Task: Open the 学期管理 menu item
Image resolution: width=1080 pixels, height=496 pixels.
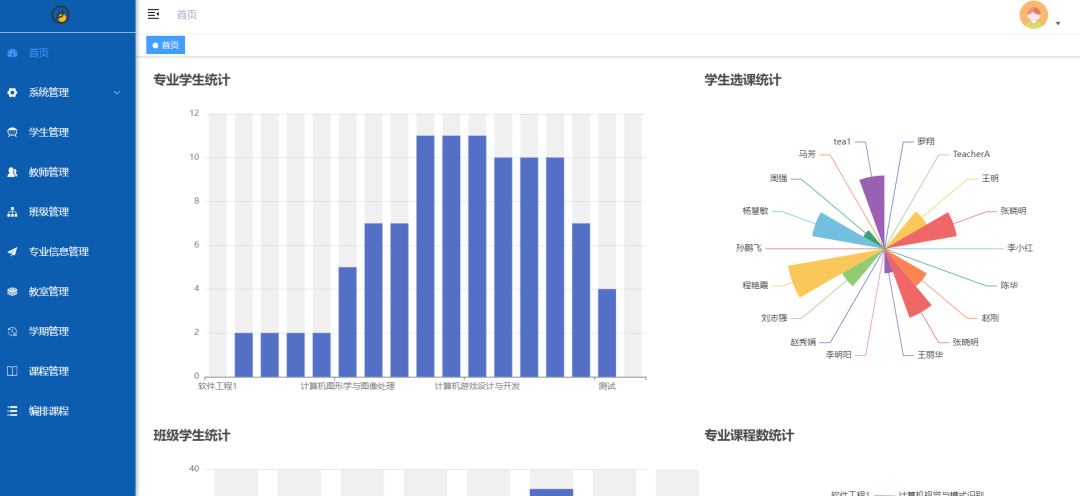Action: click(68, 331)
